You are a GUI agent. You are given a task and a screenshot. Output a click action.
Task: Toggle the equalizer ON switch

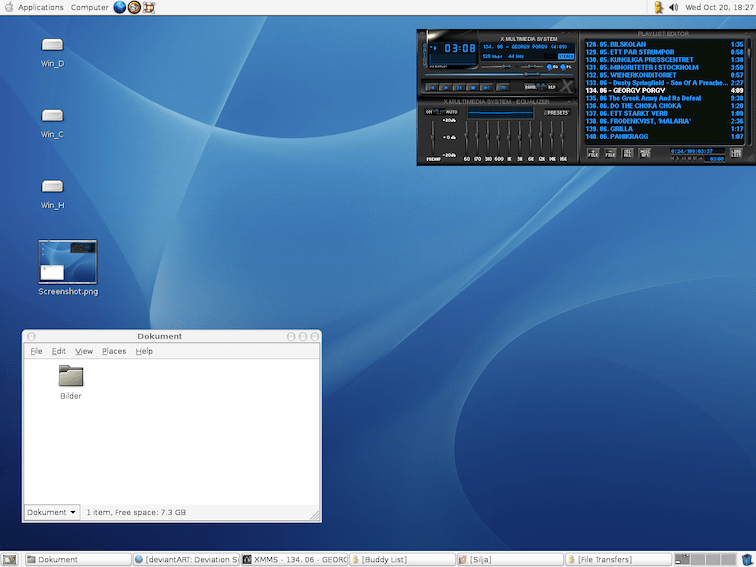tap(430, 112)
